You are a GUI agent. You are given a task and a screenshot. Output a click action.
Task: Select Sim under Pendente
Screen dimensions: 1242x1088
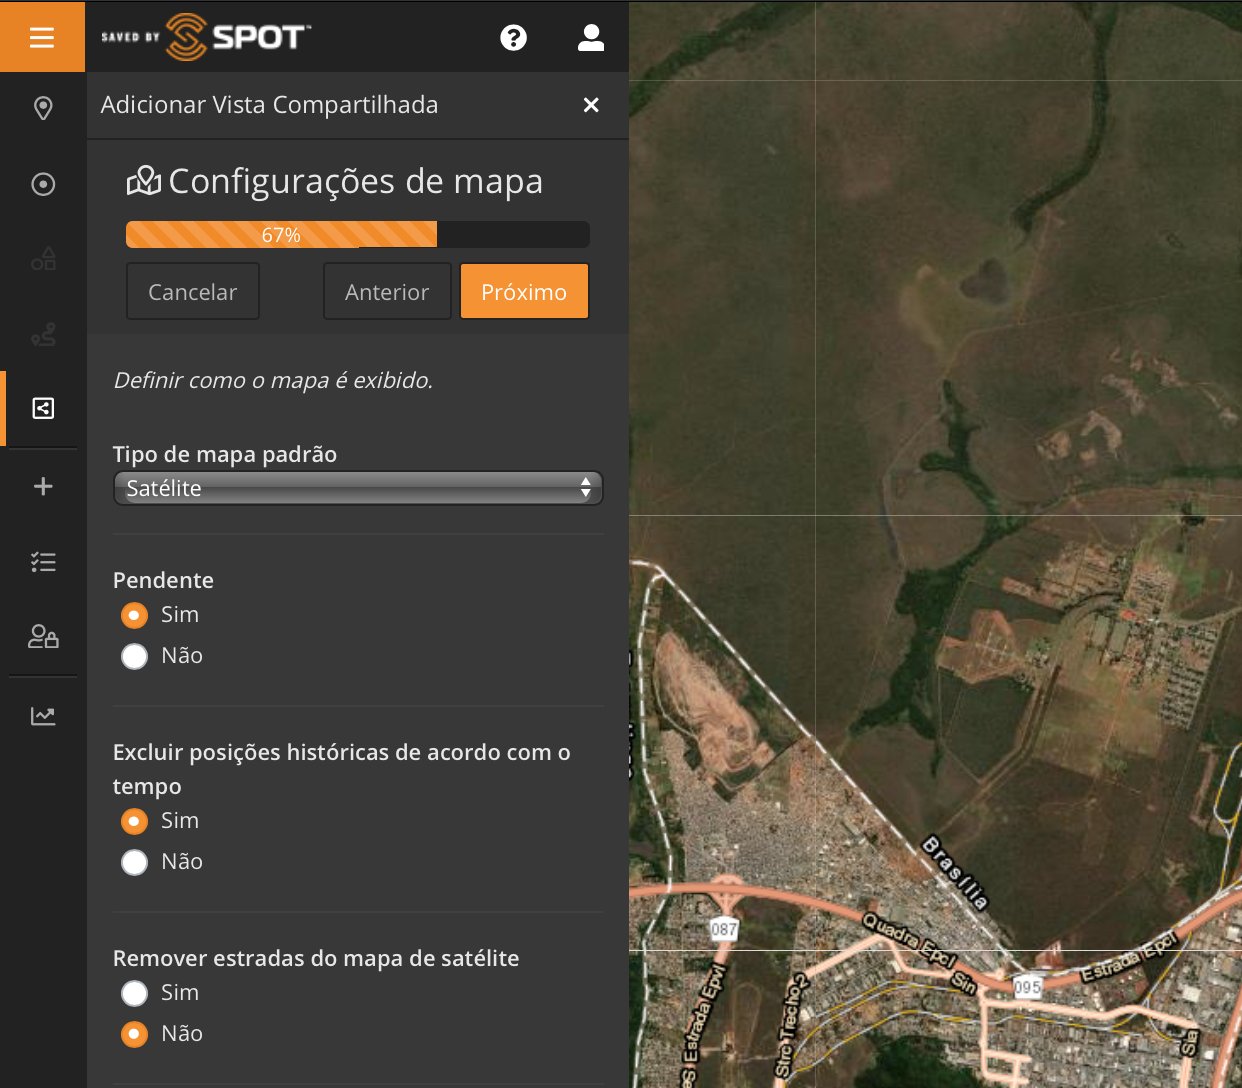click(x=135, y=615)
